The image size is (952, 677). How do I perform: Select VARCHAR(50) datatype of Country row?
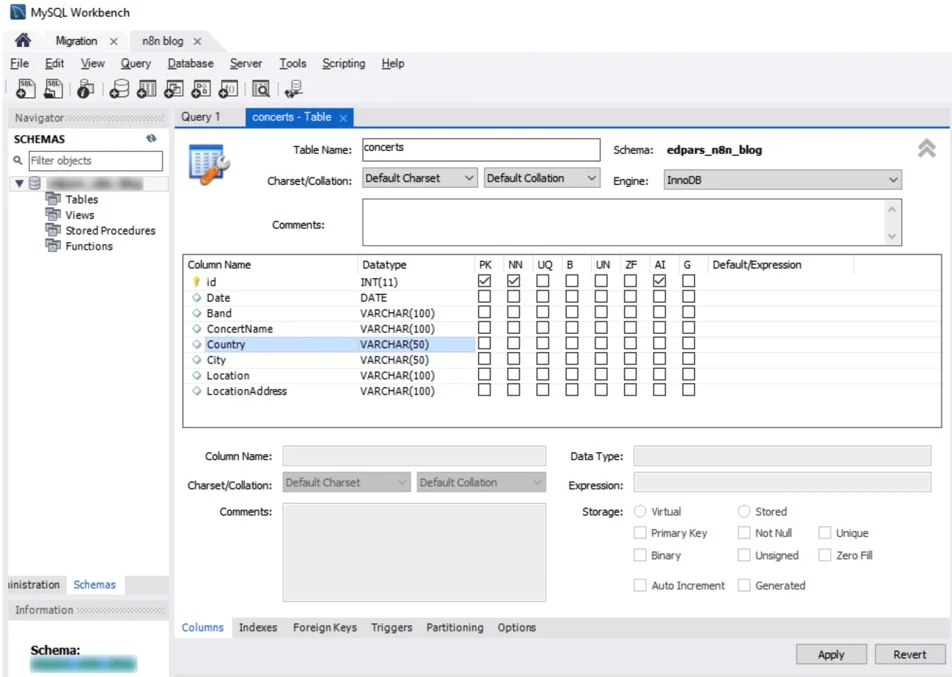(x=394, y=344)
